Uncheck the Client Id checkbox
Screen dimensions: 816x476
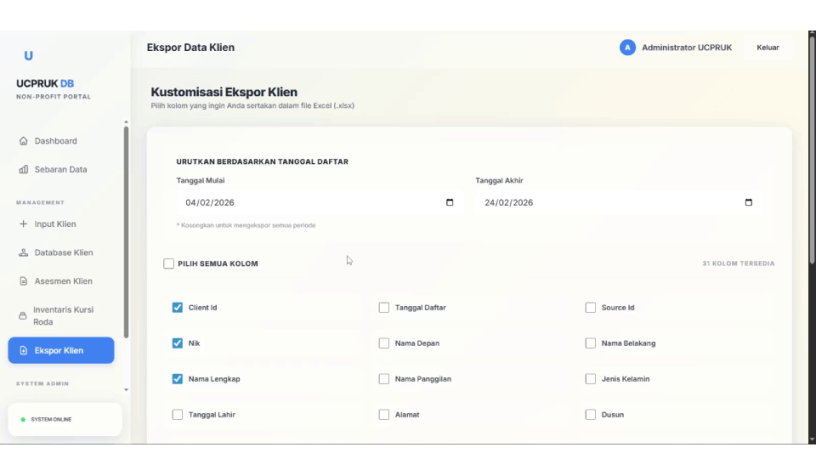point(178,308)
